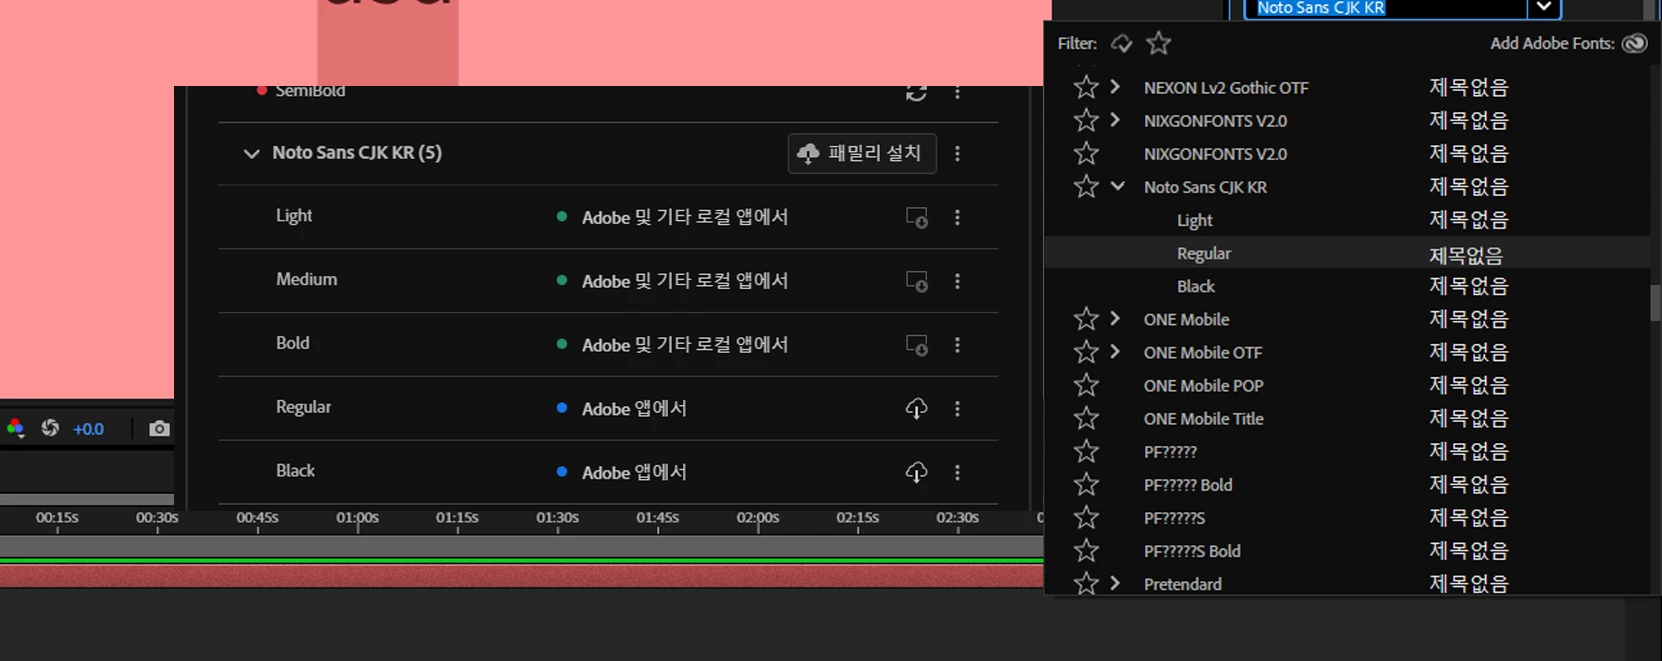The width and height of the screenshot is (1662, 661).
Task: Click the font list vertical scrollbar thumb
Action: 1655,303
